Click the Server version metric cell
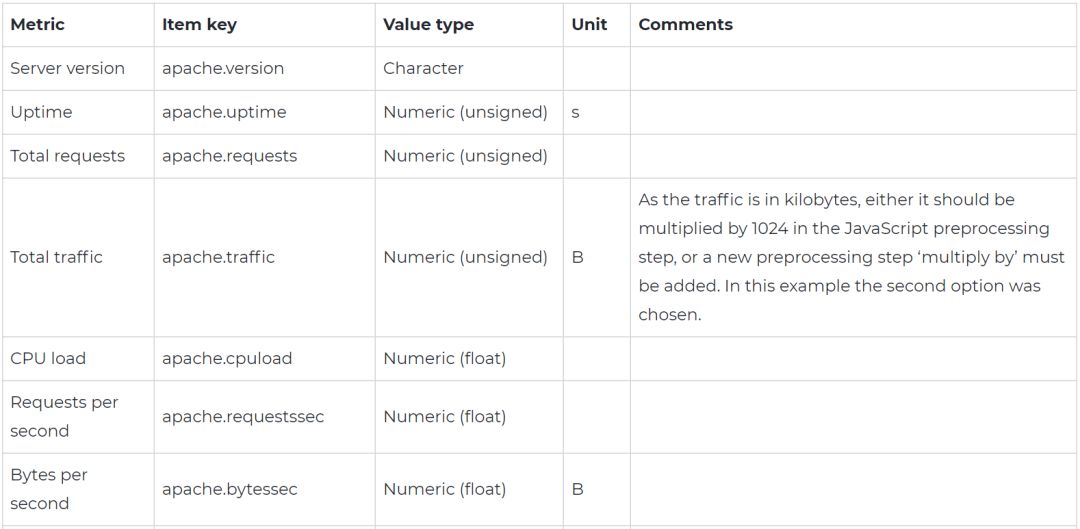The height and width of the screenshot is (529, 1080). pos(67,69)
